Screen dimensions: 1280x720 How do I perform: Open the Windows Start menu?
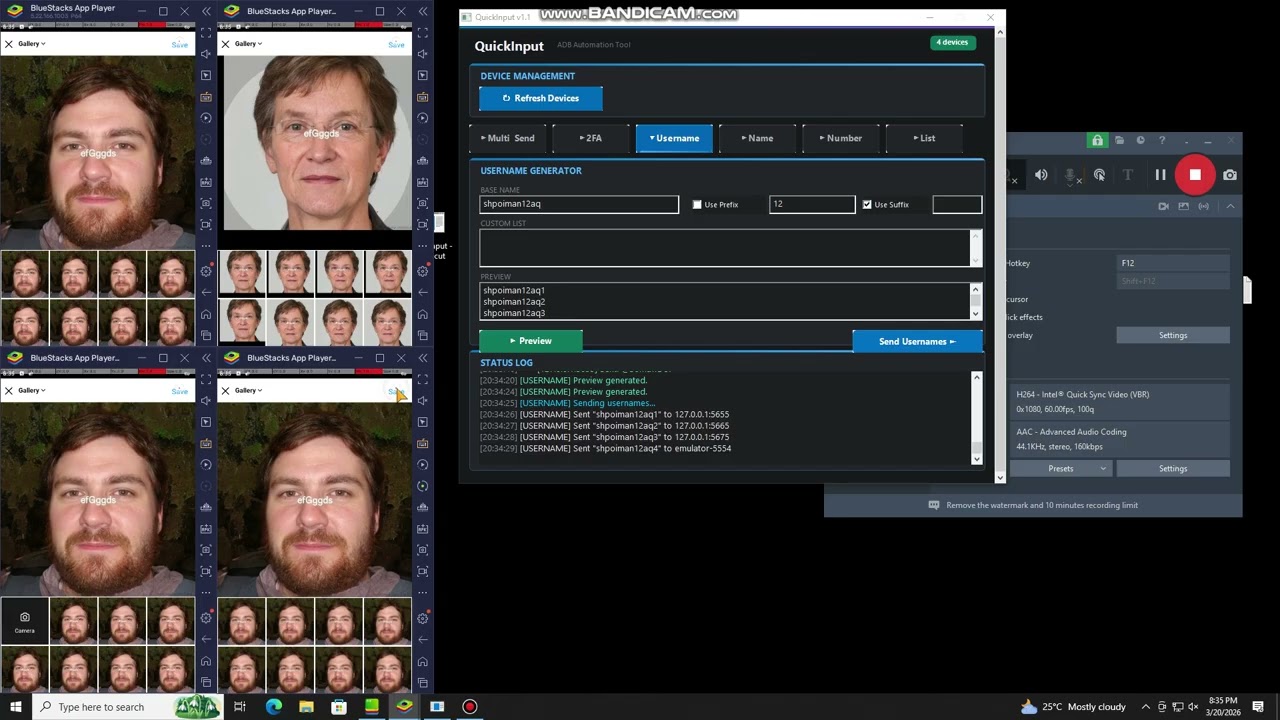[x=15, y=707]
